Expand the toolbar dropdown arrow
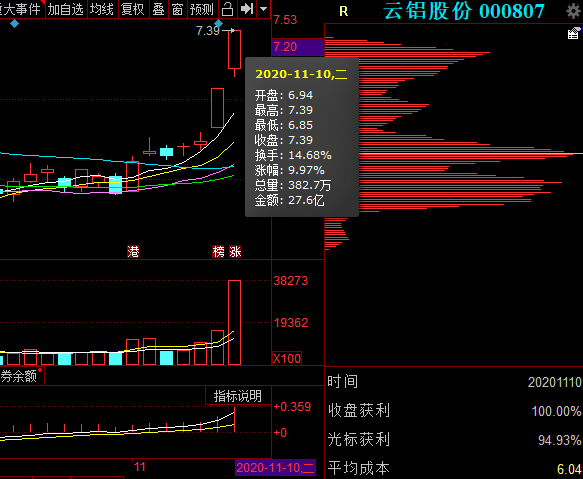 tap(264, 9)
